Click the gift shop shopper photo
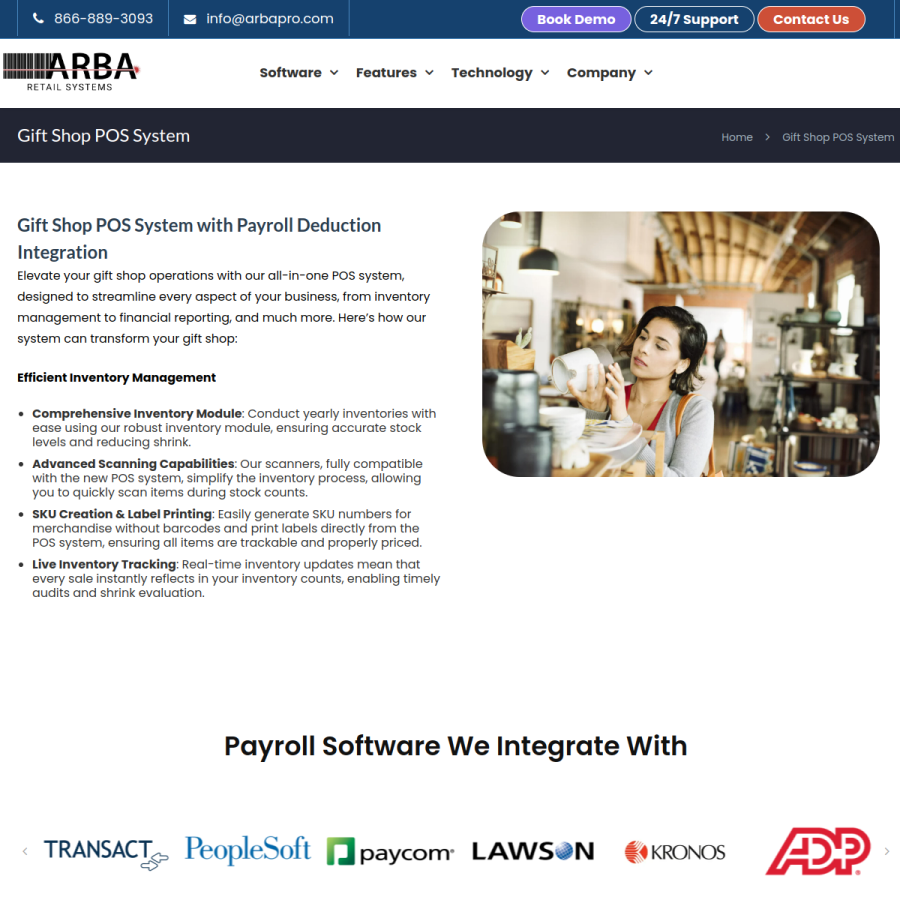Image resolution: width=900 pixels, height=900 pixels. click(680, 344)
